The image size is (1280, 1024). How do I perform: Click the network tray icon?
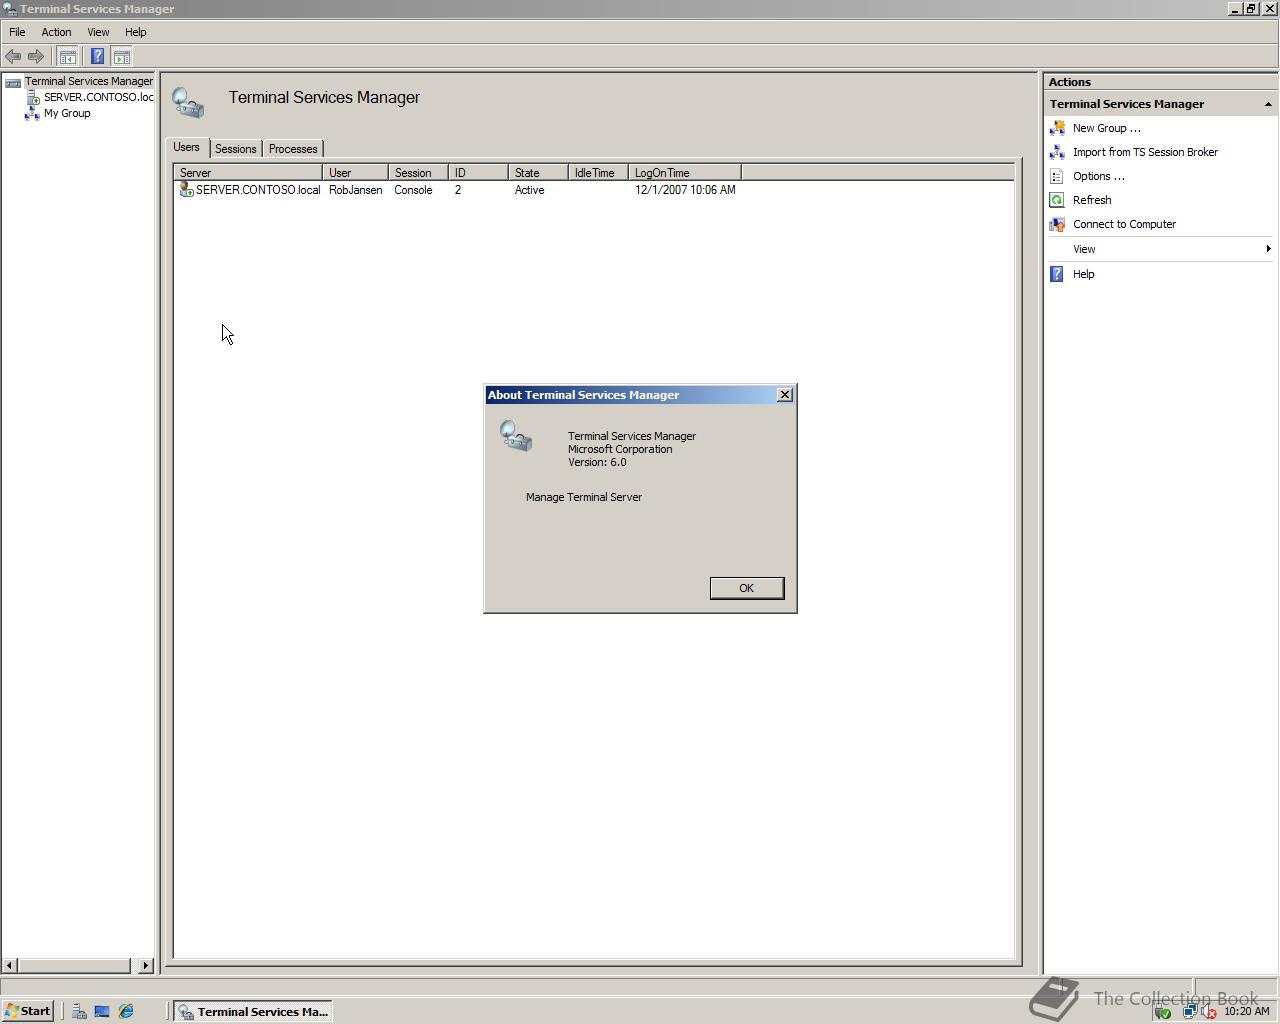pos(1189,1012)
